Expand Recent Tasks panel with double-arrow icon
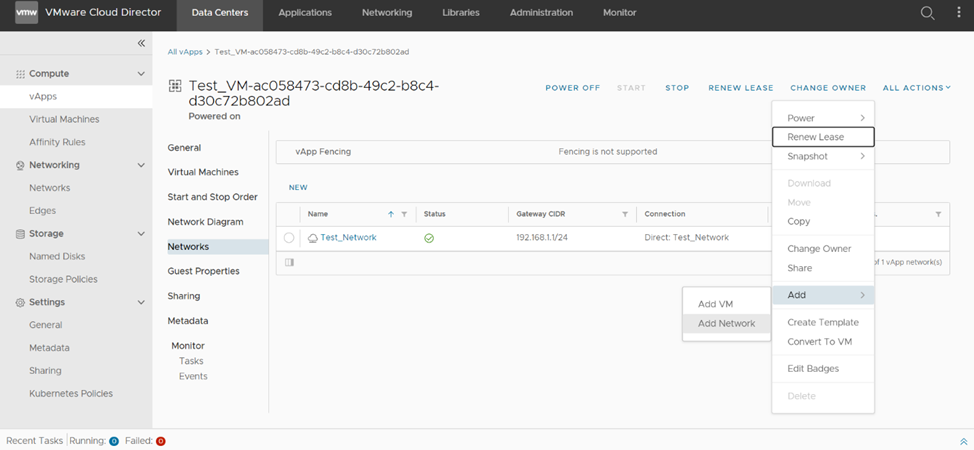 963,441
